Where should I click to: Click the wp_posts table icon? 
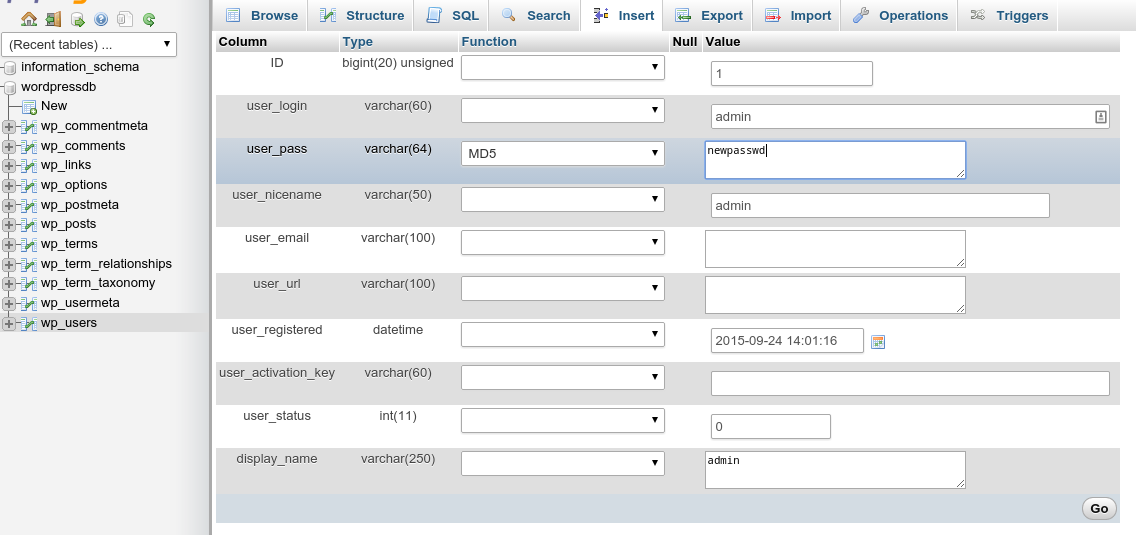pos(29,225)
